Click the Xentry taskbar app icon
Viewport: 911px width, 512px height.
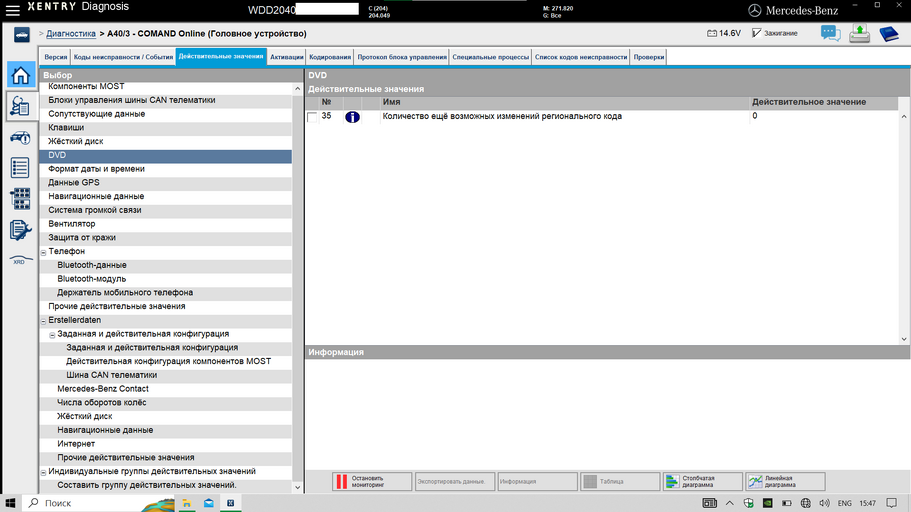(231, 503)
